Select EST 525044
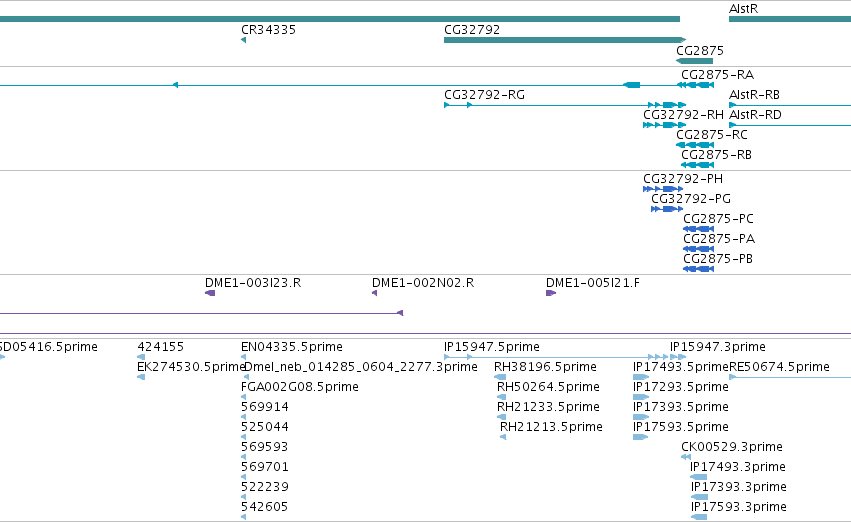This screenshot has height=522, width=851. tap(265, 428)
